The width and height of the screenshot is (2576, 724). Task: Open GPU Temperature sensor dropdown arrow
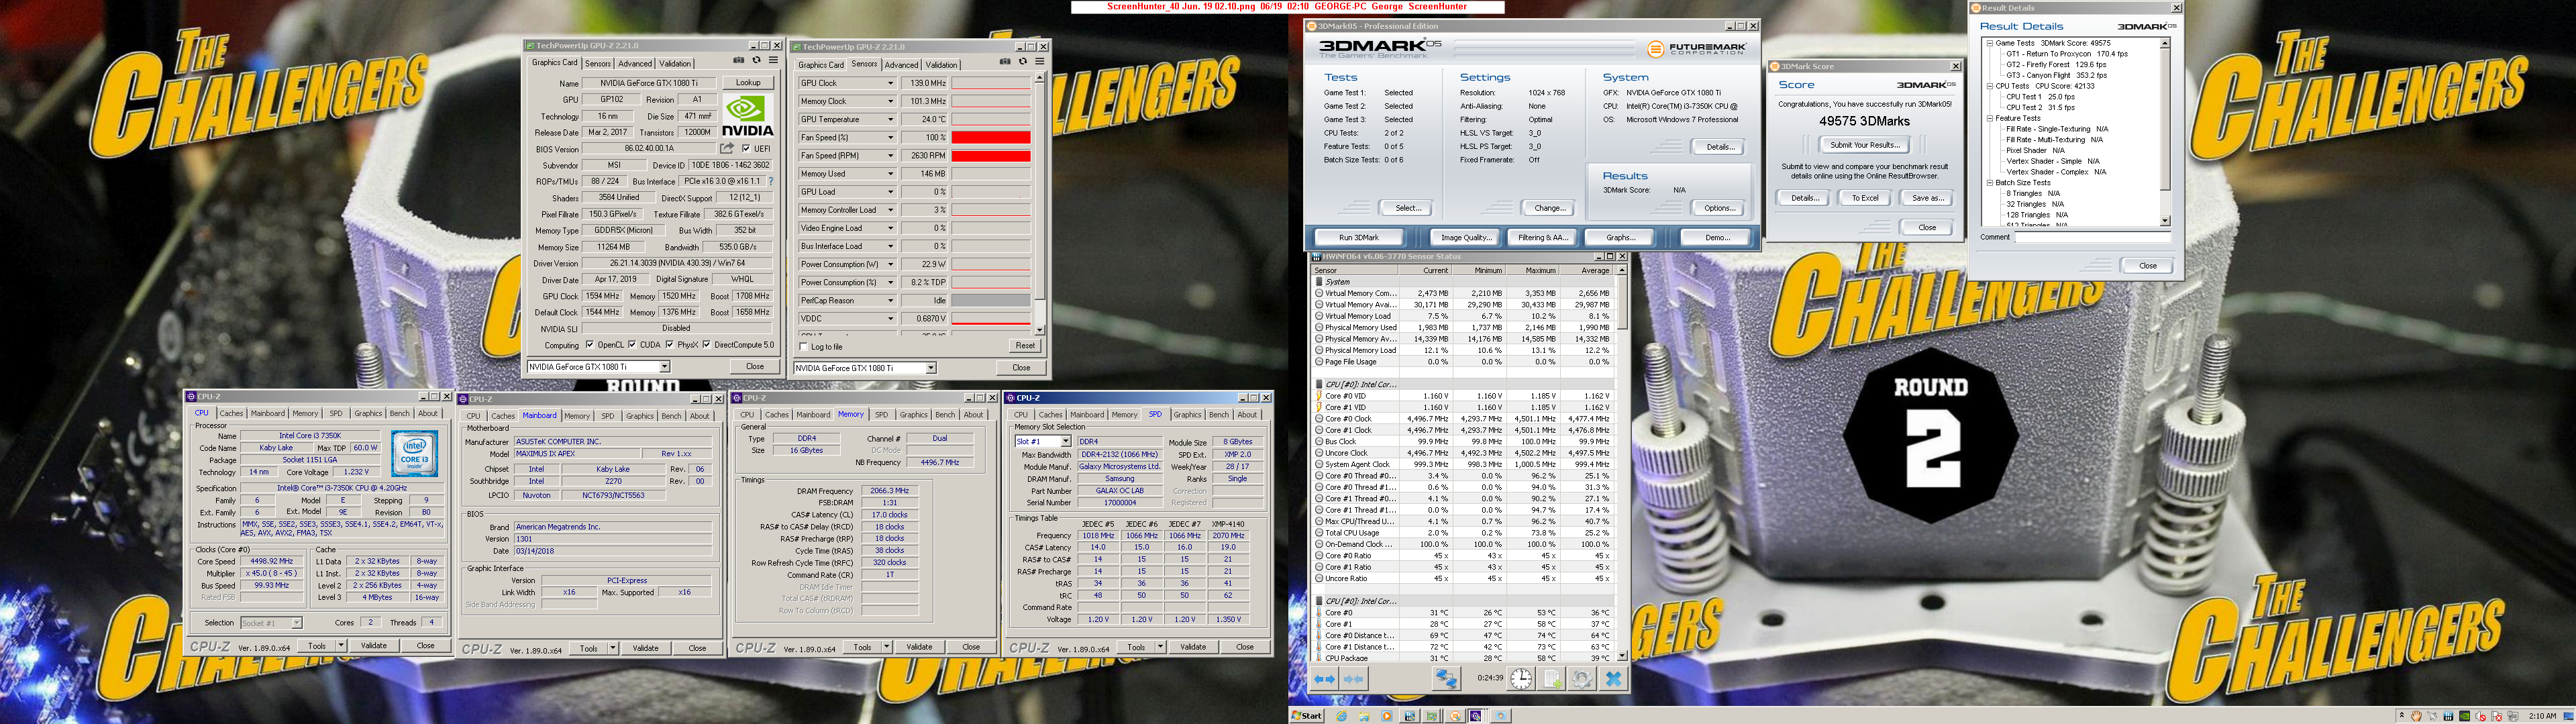[890, 119]
